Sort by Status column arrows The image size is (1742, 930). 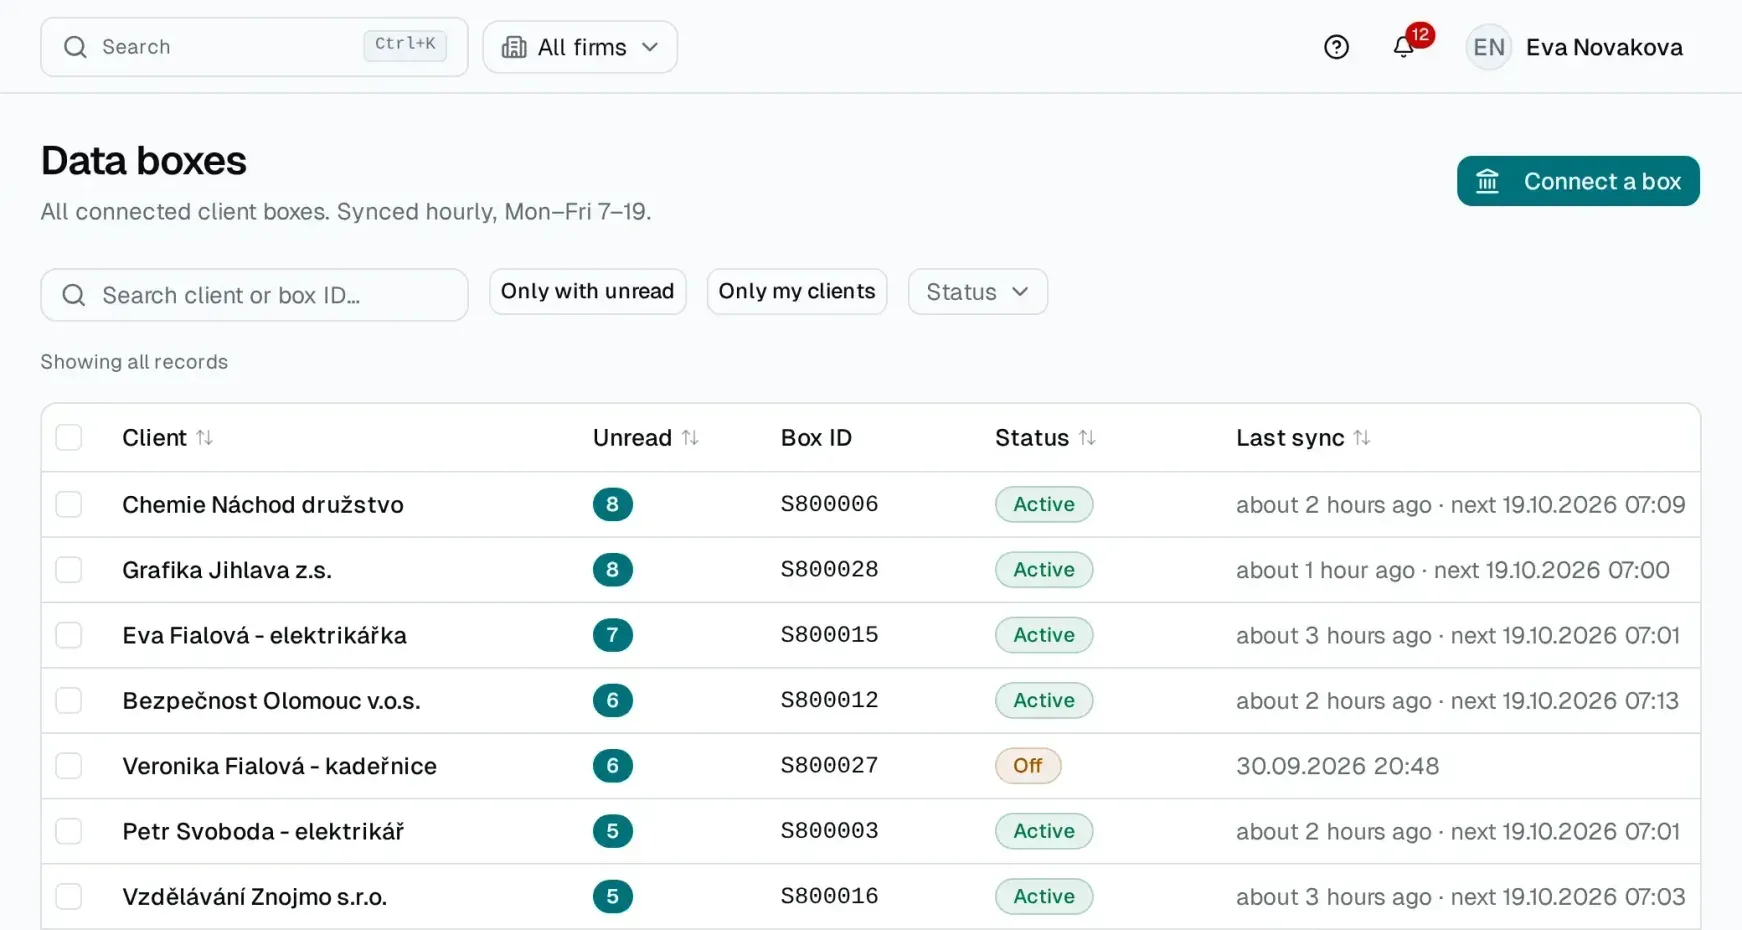pyautogui.click(x=1087, y=438)
